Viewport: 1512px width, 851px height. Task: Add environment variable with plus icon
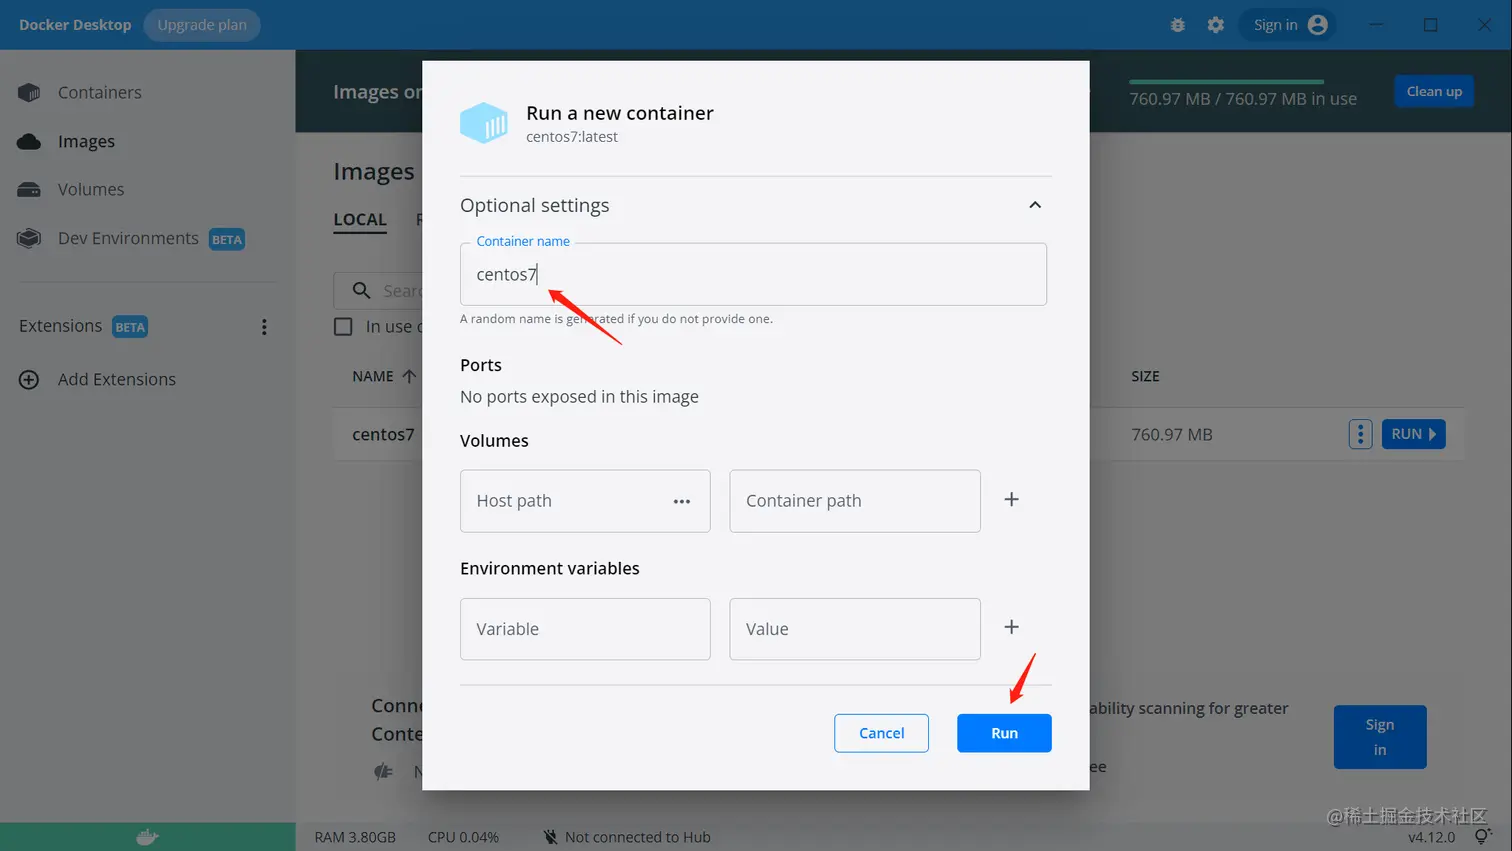[x=1011, y=627]
